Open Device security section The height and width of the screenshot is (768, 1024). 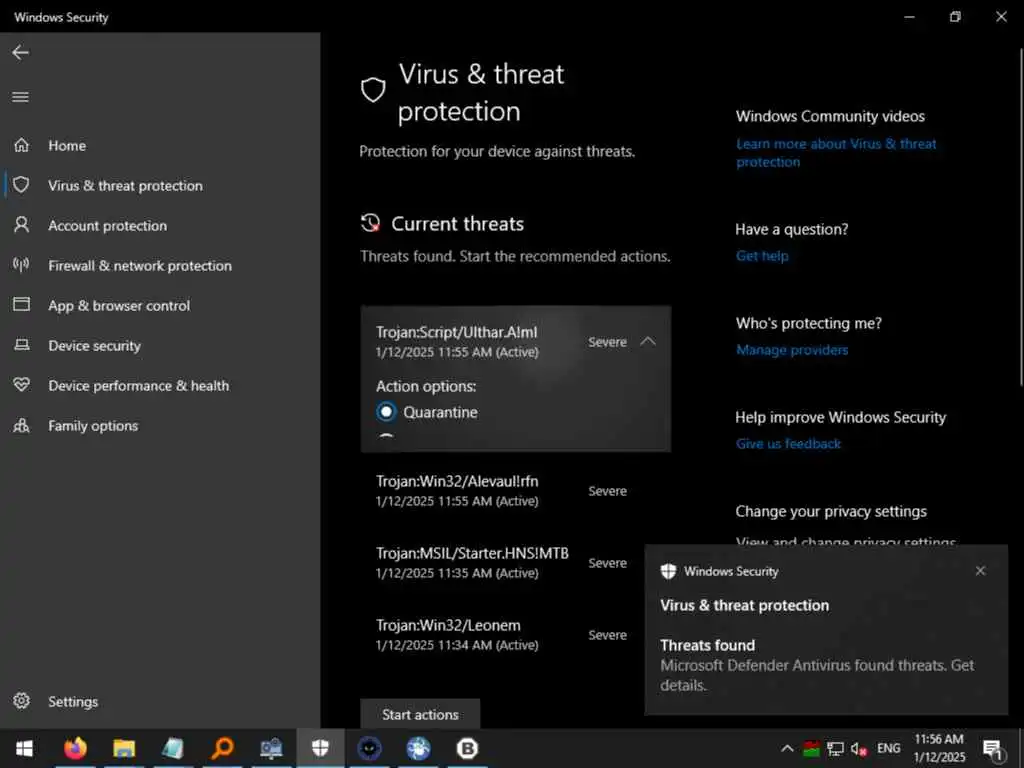(95, 345)
